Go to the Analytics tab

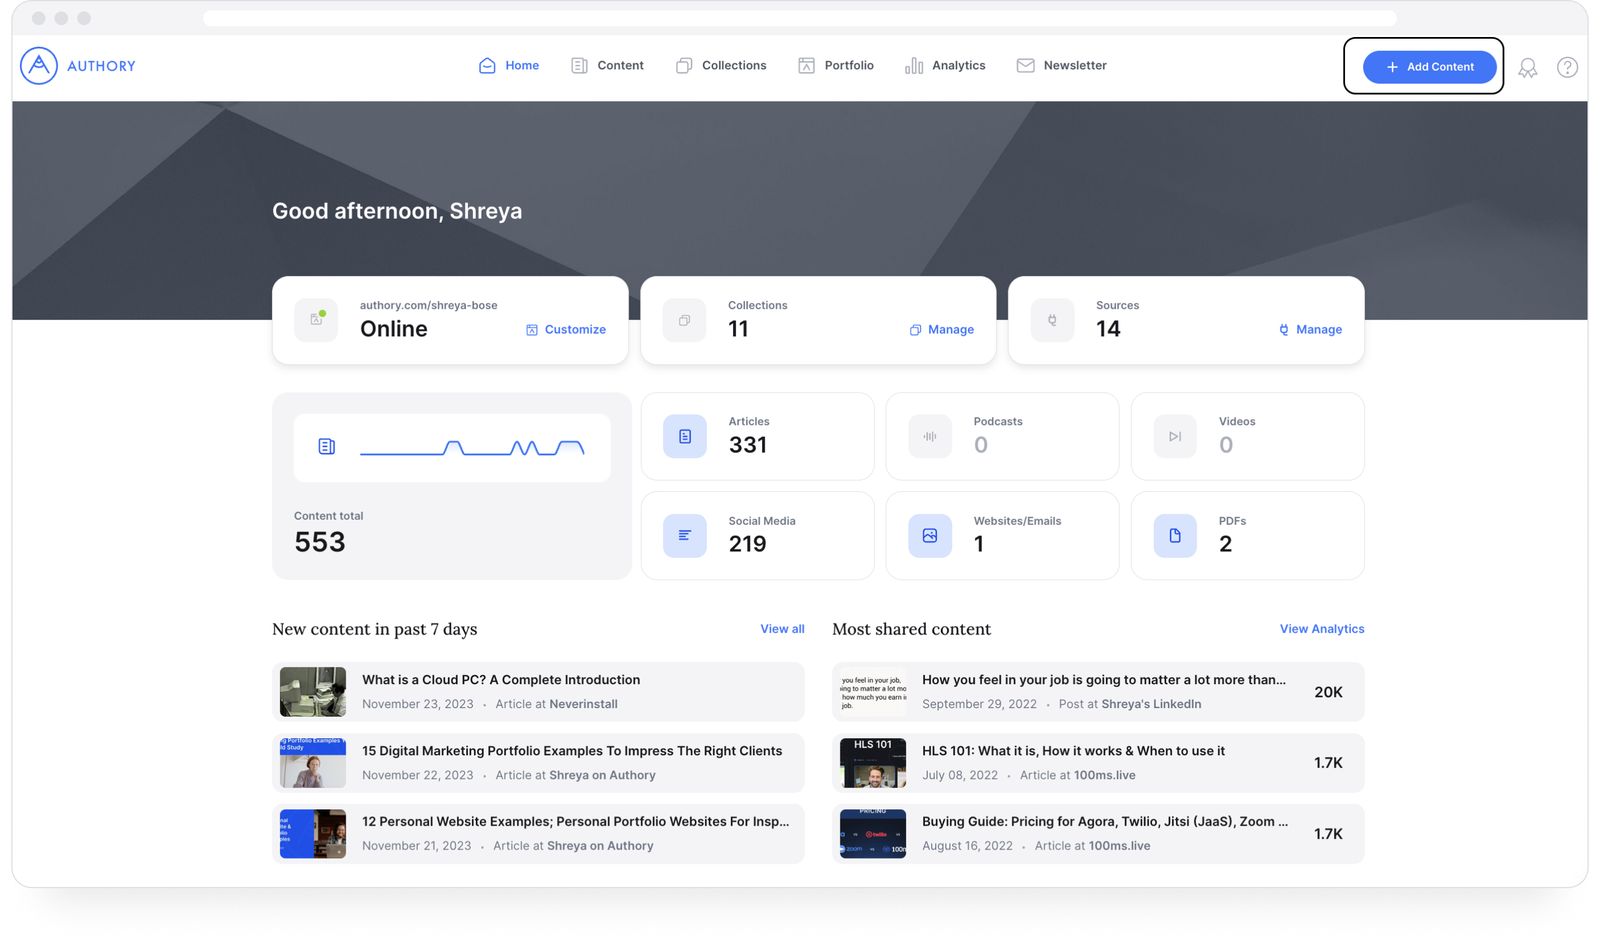(945, 66)
